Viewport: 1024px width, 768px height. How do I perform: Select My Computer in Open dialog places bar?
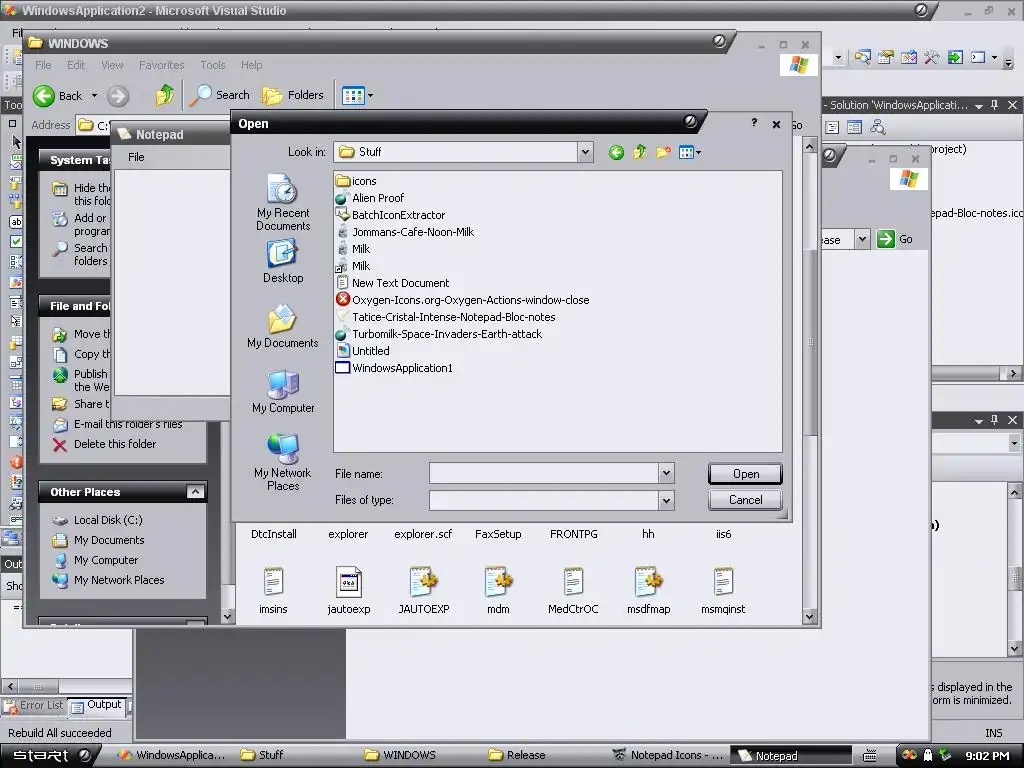coord(283,392)
